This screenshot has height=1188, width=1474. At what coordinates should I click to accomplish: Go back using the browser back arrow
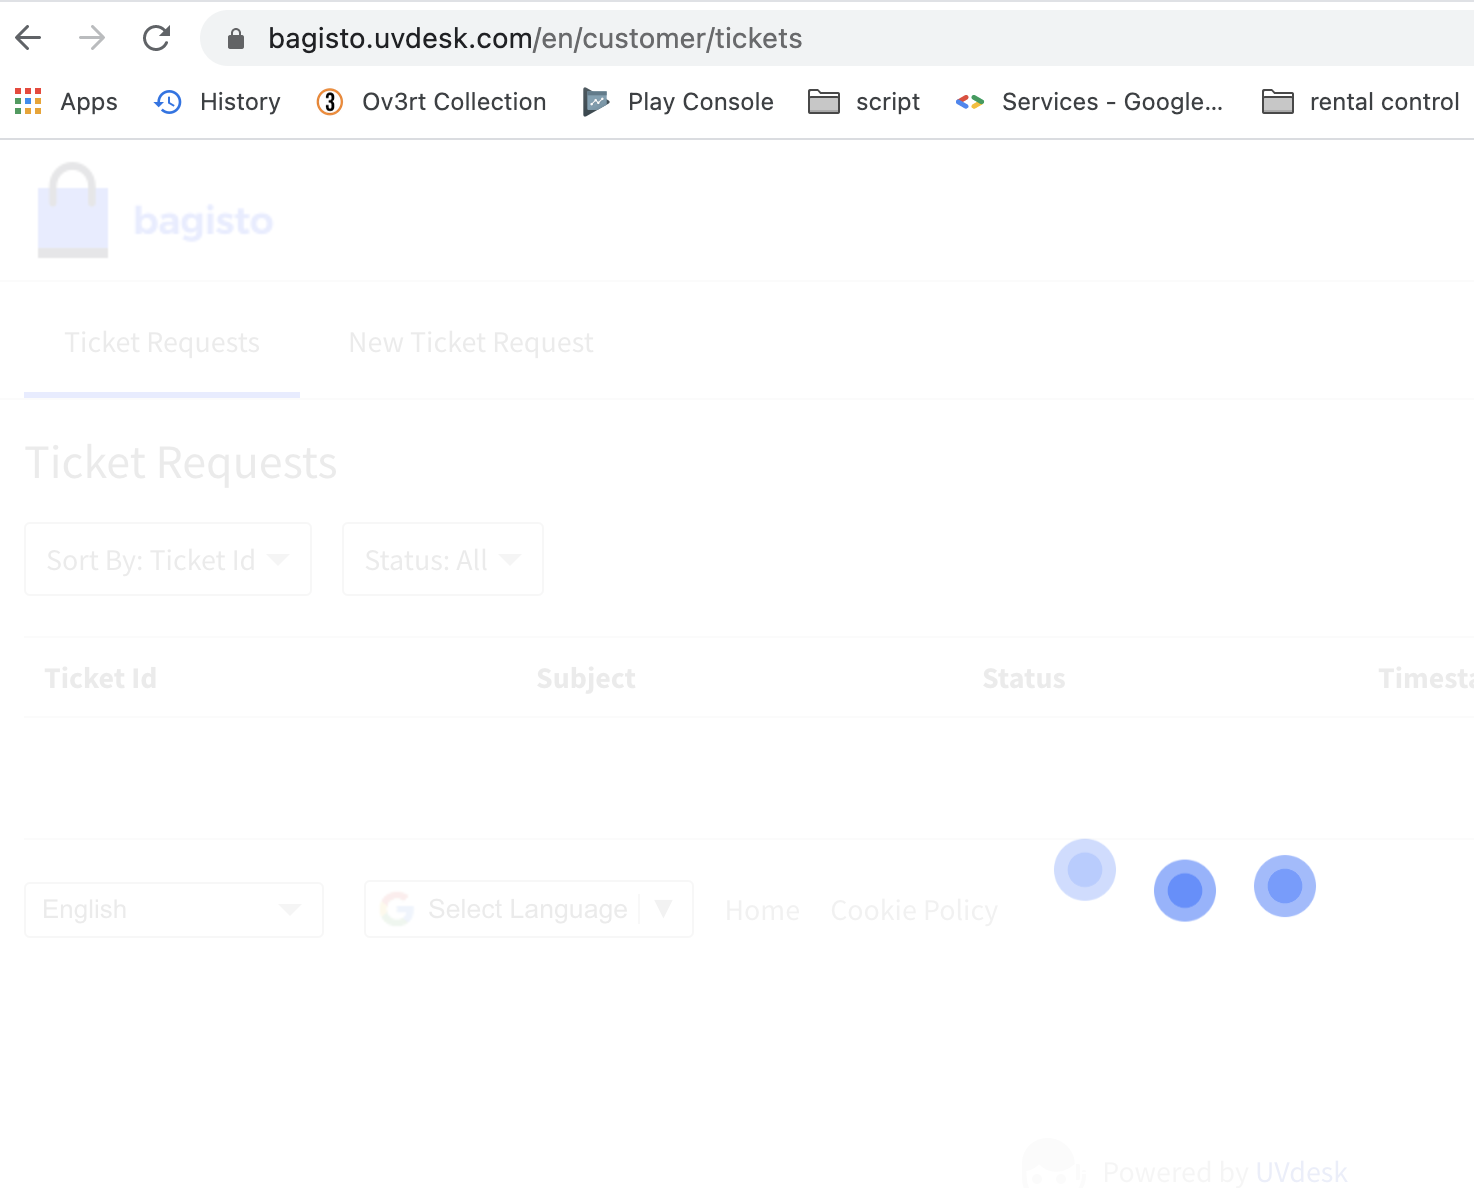pyautogui.click(x=28, y=38)
